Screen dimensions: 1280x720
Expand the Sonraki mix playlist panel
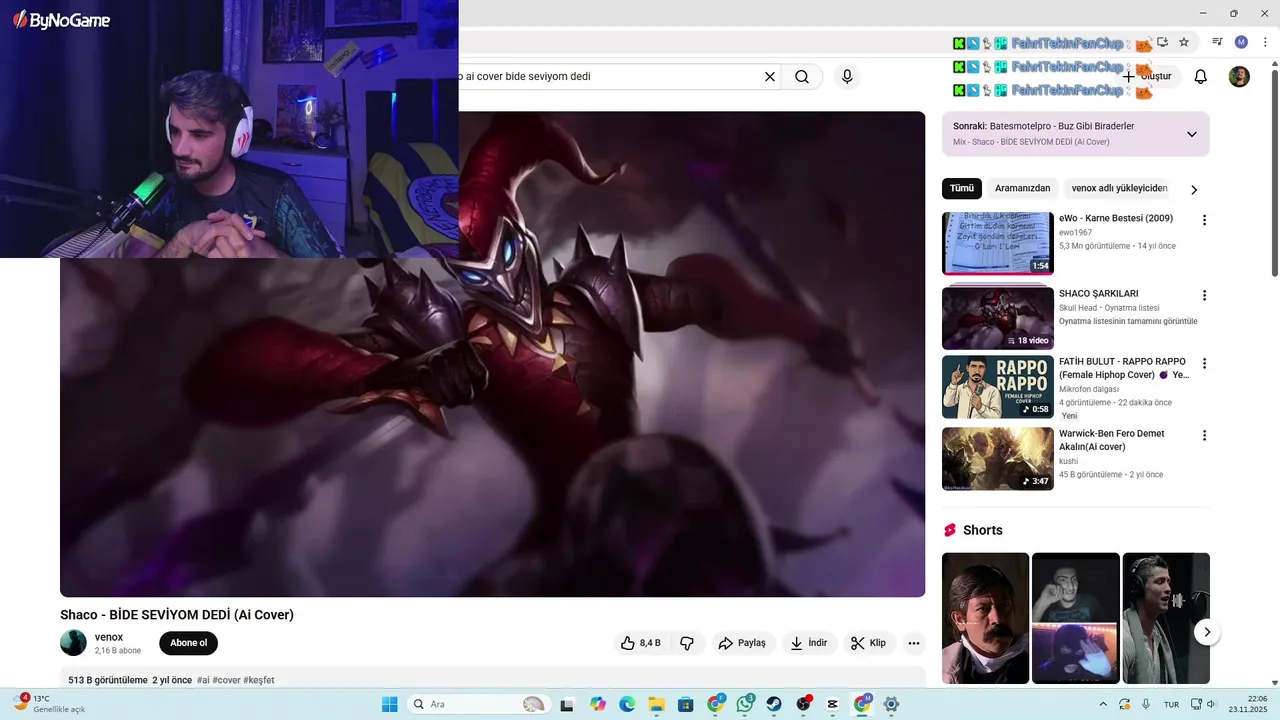coord(1191,134)
